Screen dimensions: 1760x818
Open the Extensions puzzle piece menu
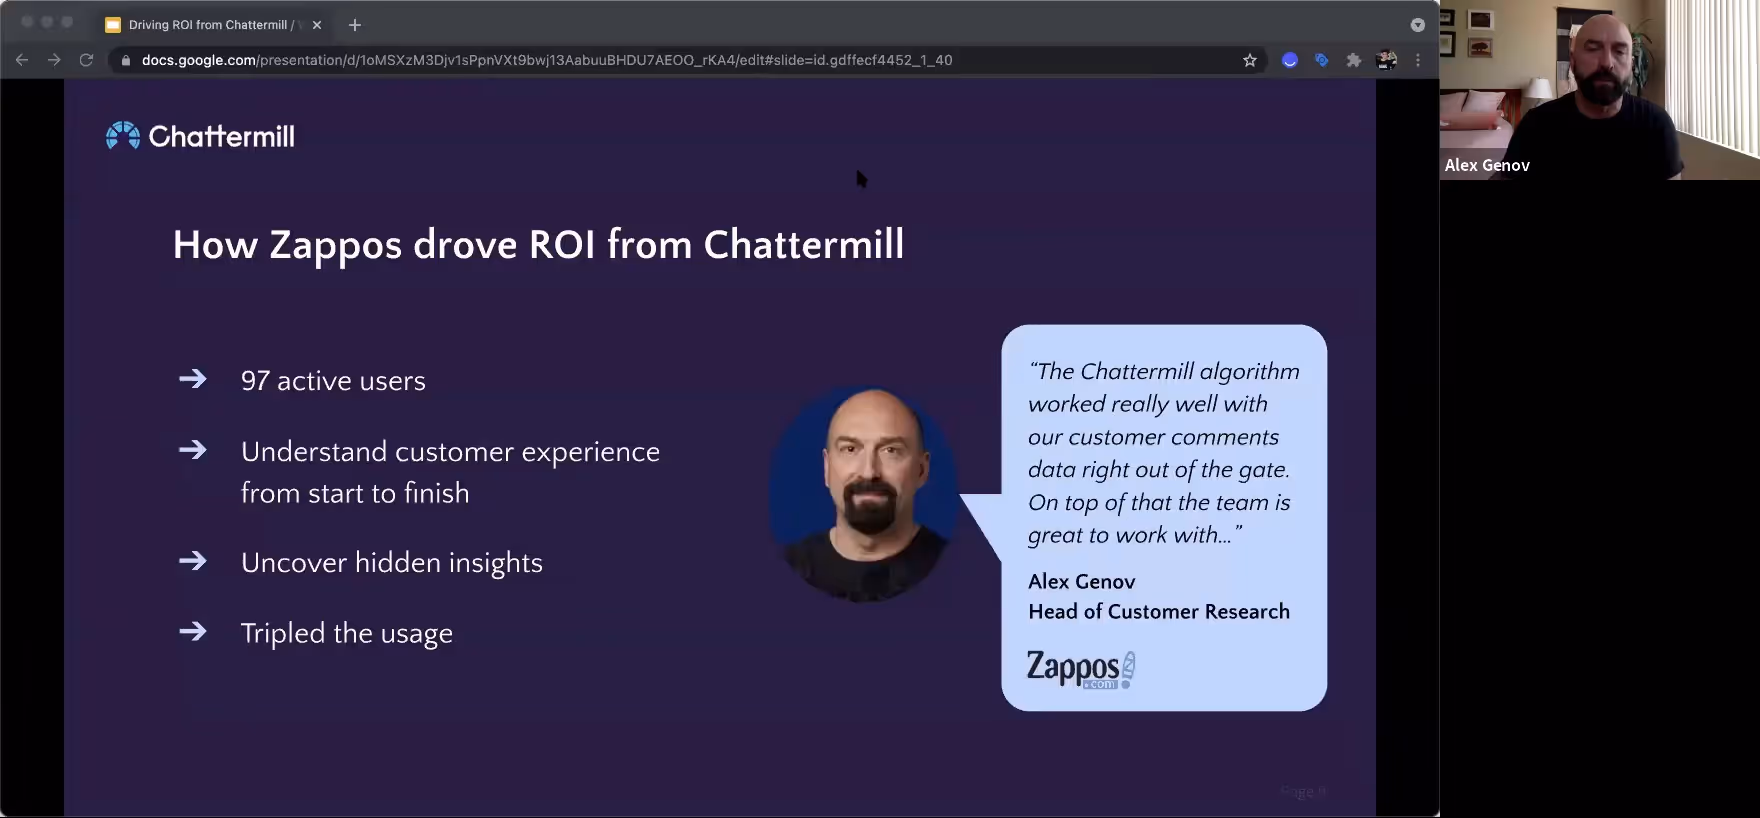[1353, 60]
